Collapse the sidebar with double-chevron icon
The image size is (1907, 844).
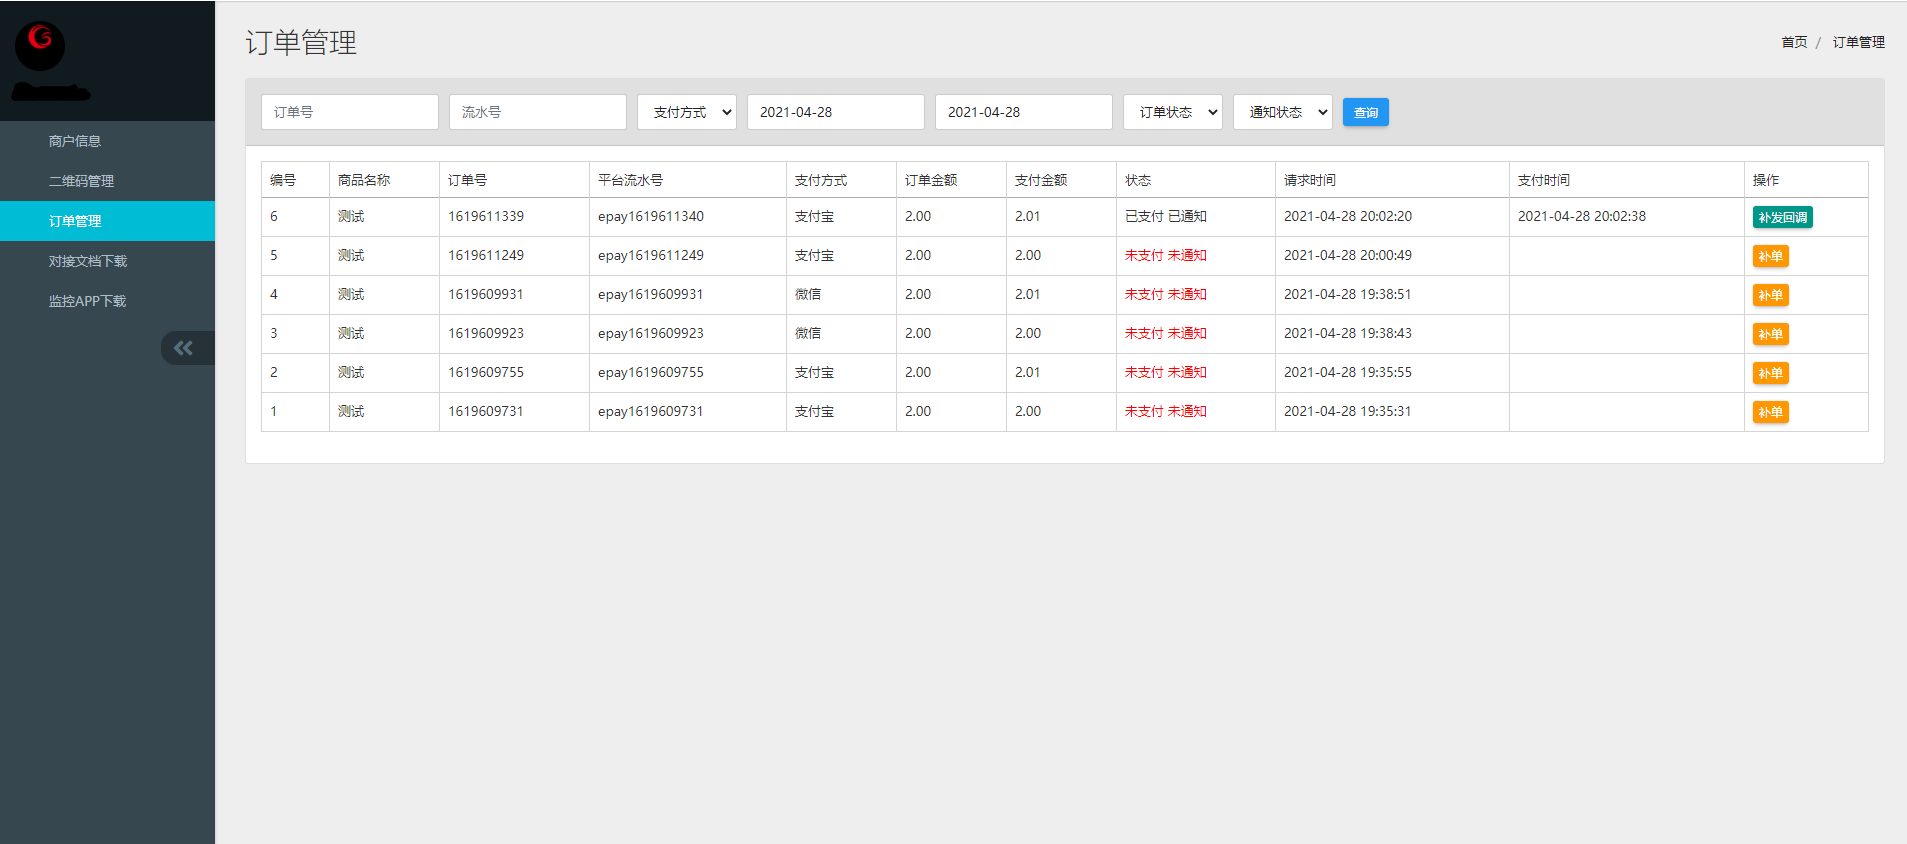click(x=184, y=348)
